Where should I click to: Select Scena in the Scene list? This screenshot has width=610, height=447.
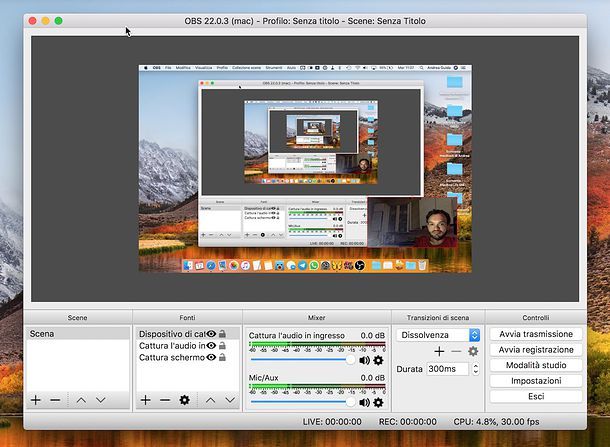[x=78, y=334]
